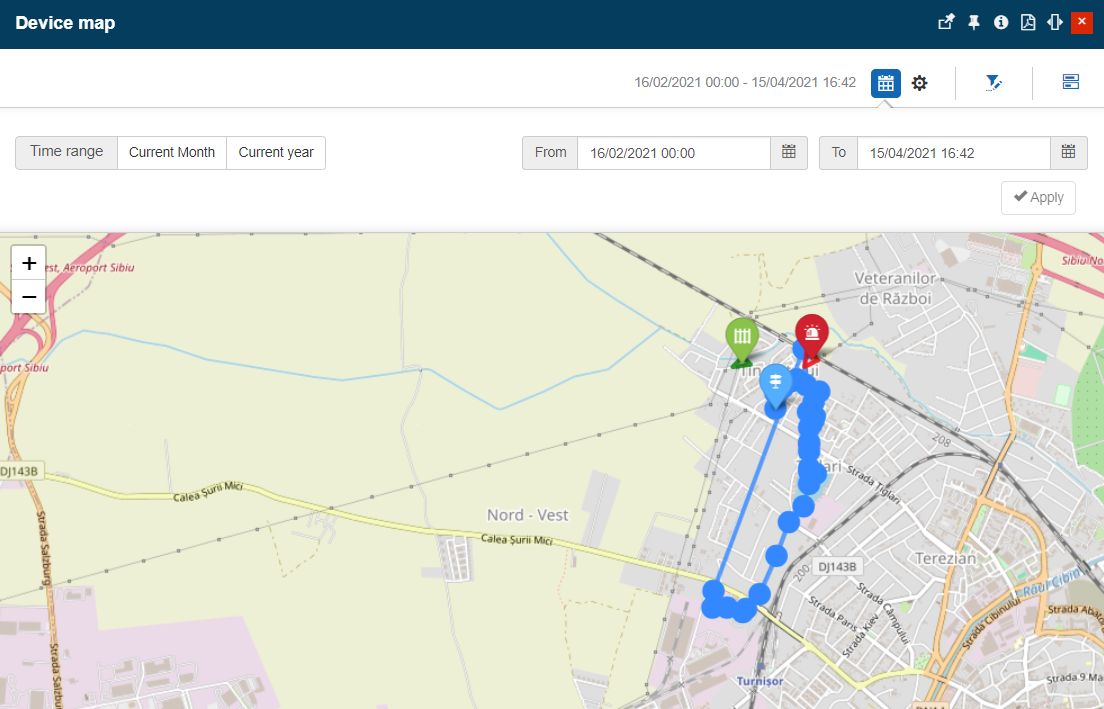Screen dimensions: 1104x709
Task: Click the From date input field
Action: click(x=673, y=153)
